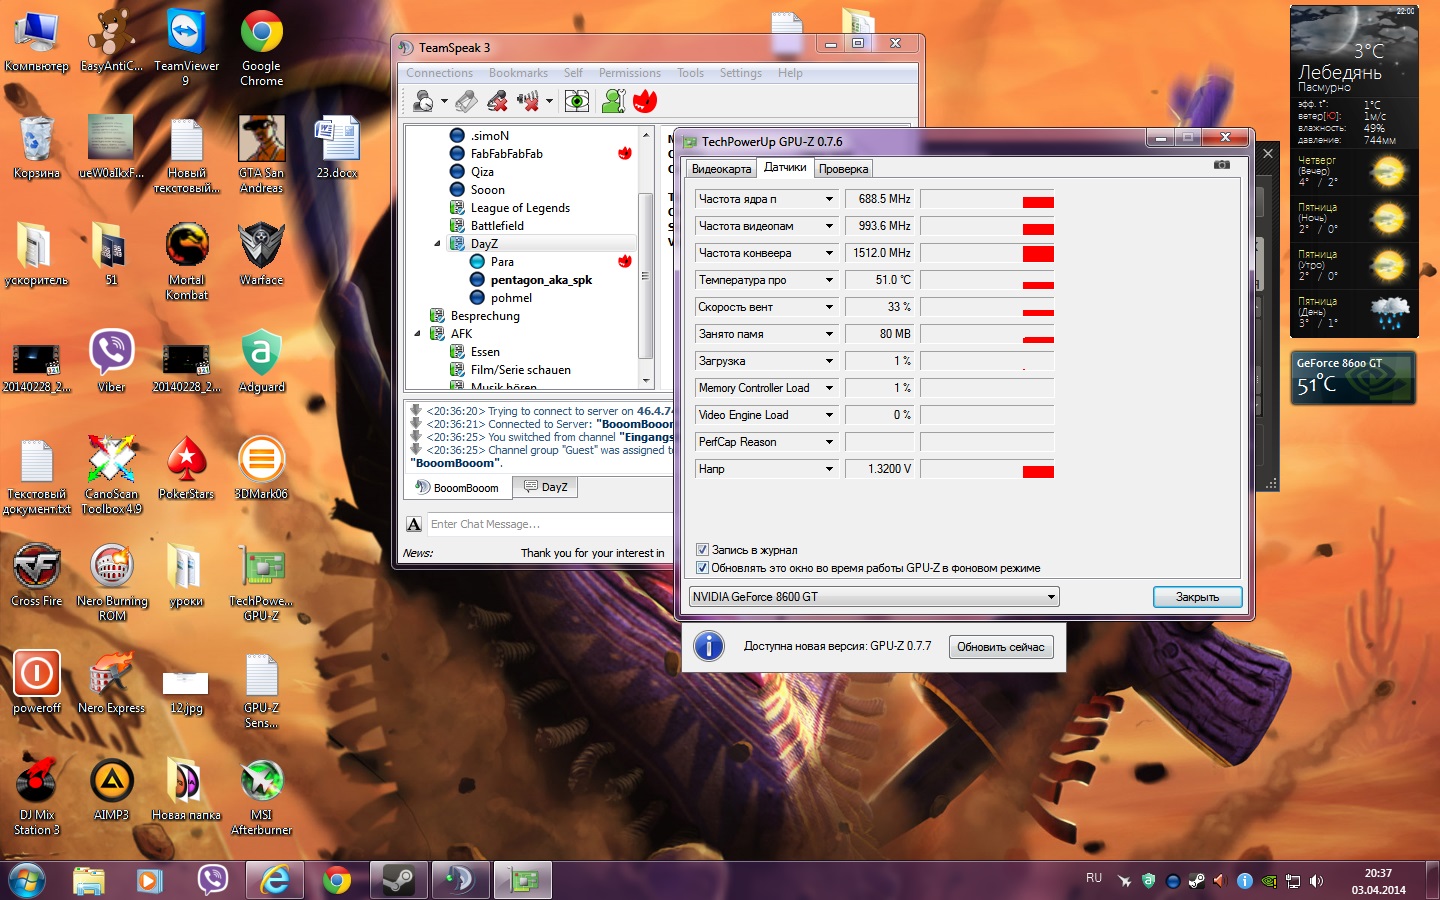Viewport: 1440px width, 900px height.
Task: Mute microphone in TeamSpeak toolbar
Action: click(497, 101)
